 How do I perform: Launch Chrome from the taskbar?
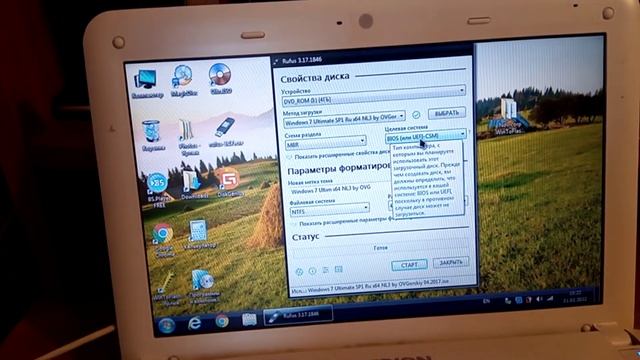coord(222,321)
